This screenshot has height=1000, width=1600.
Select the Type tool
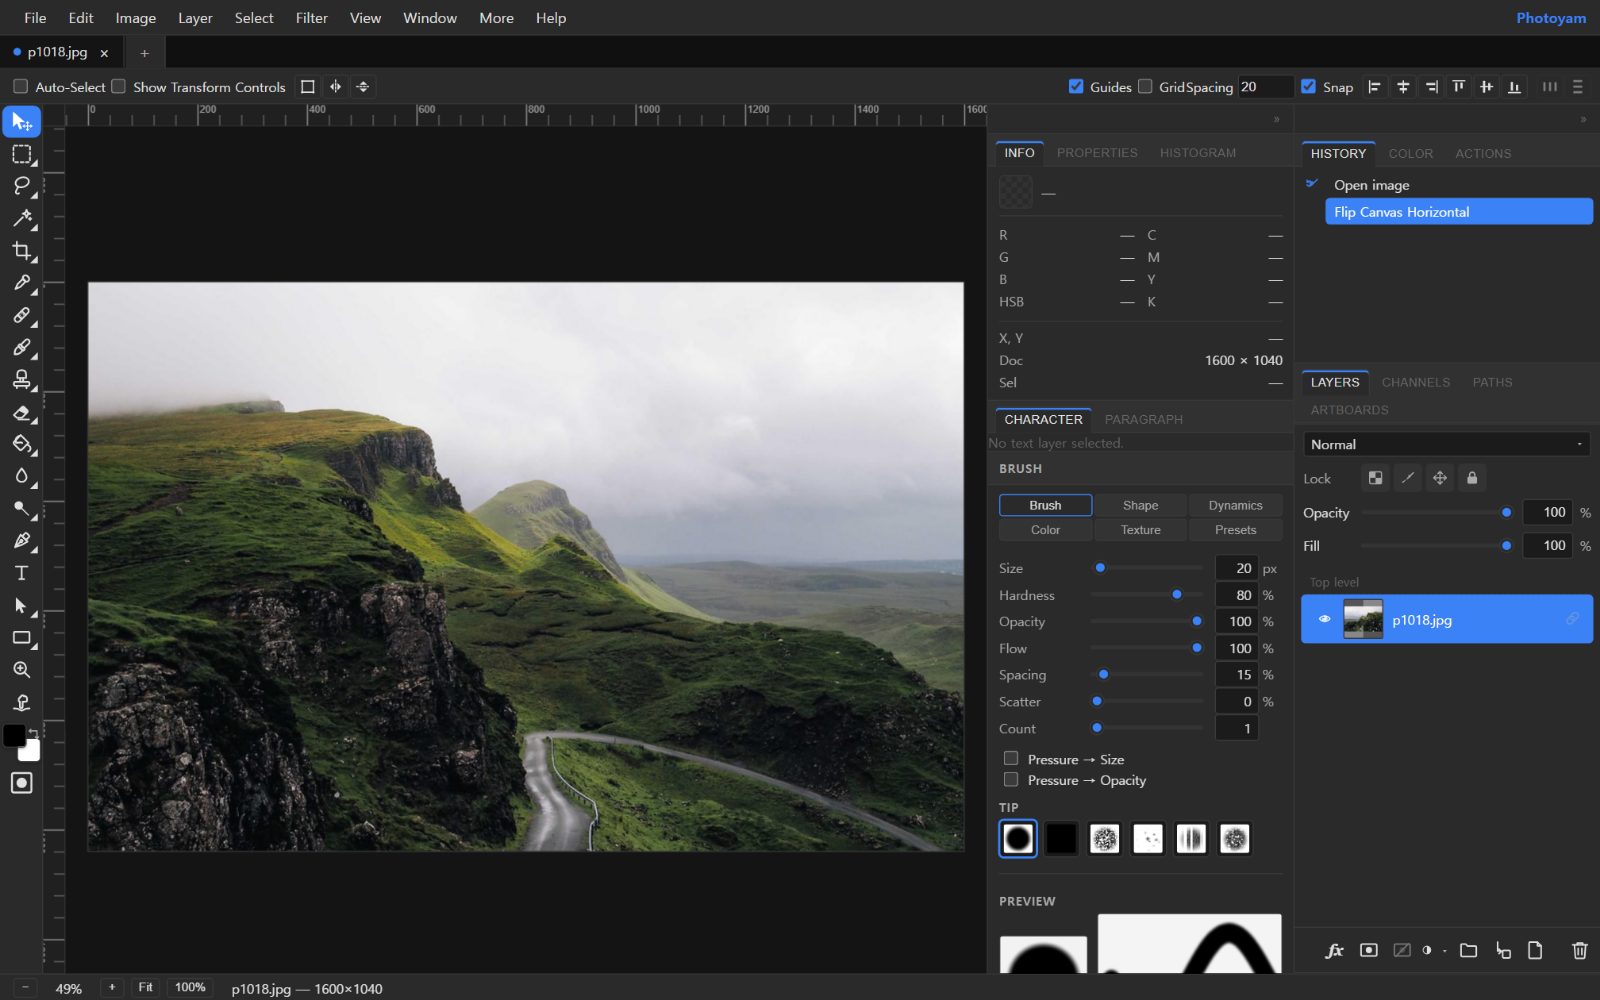(21, 573)
